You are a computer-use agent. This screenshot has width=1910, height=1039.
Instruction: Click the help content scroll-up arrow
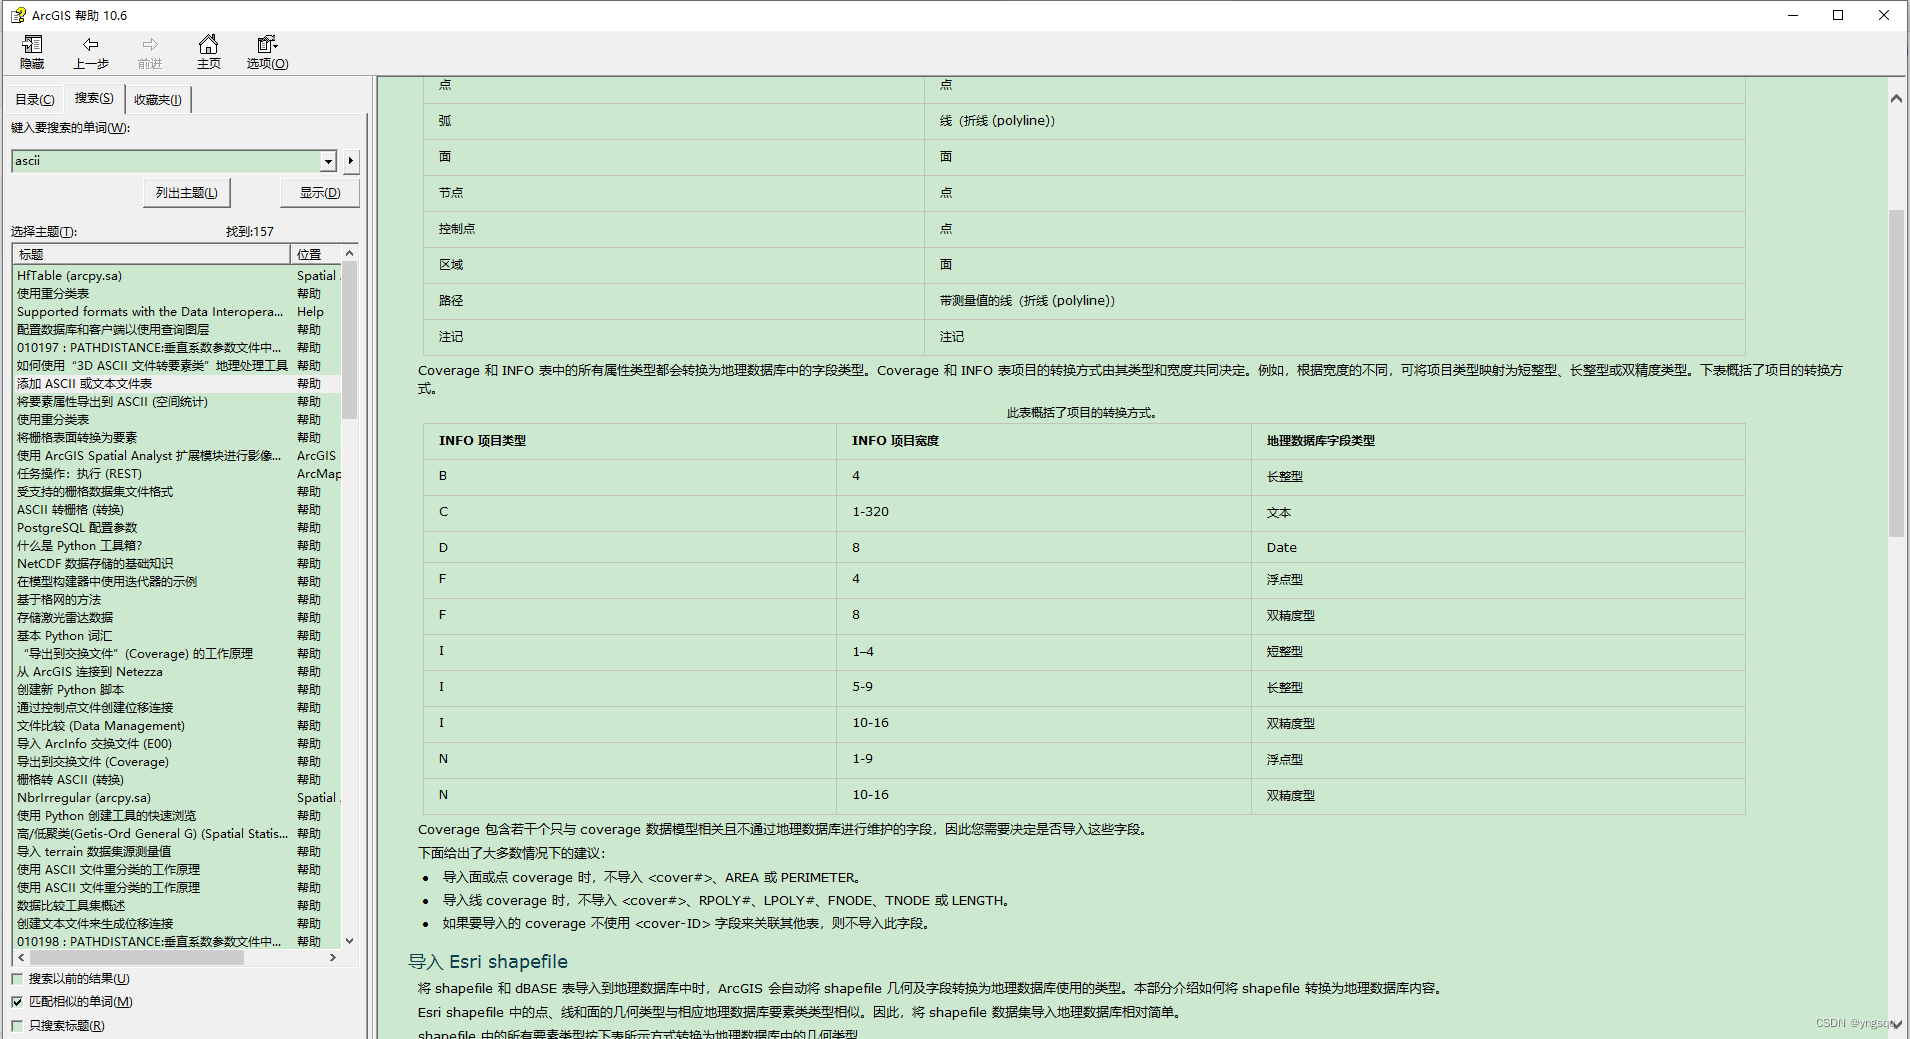pos(1896,99)
